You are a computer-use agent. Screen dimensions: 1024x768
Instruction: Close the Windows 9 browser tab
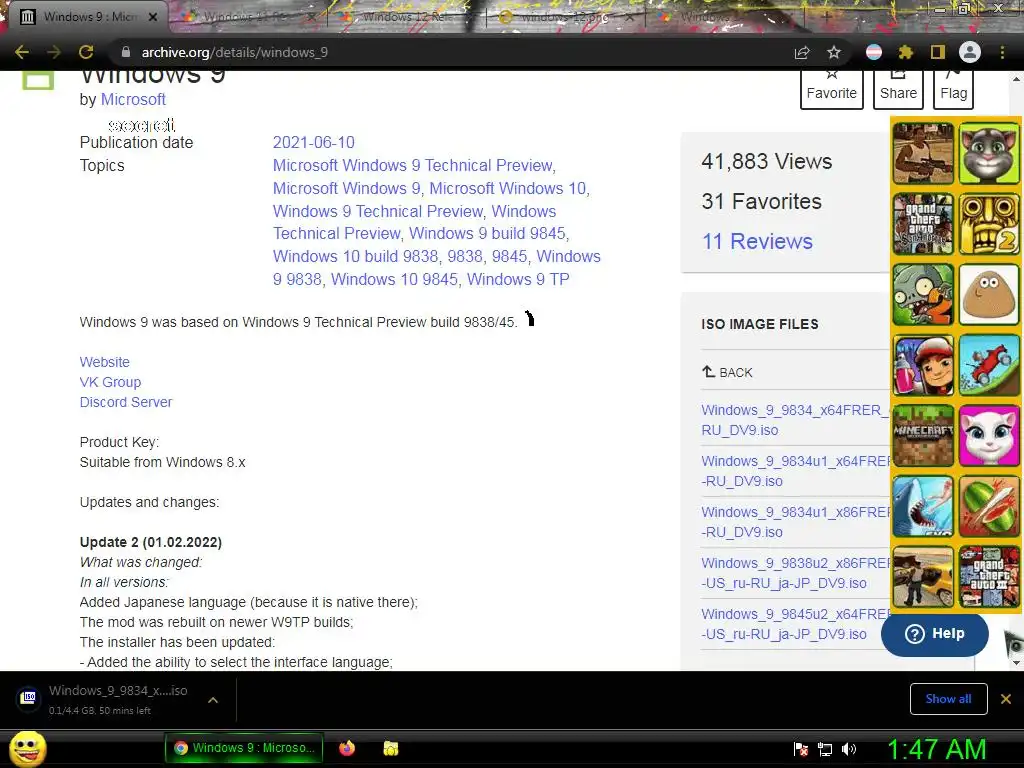pyautogui.click(x=153, y=17)
